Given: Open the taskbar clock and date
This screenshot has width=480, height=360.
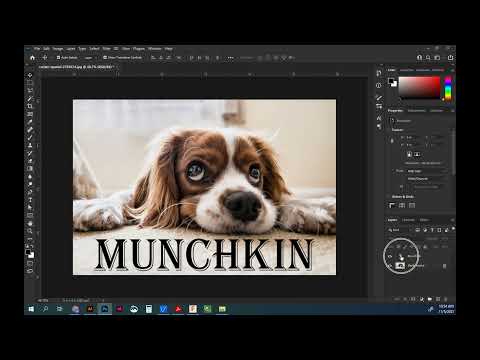Looking at the screenshot, I should click(x=446, y=309).
